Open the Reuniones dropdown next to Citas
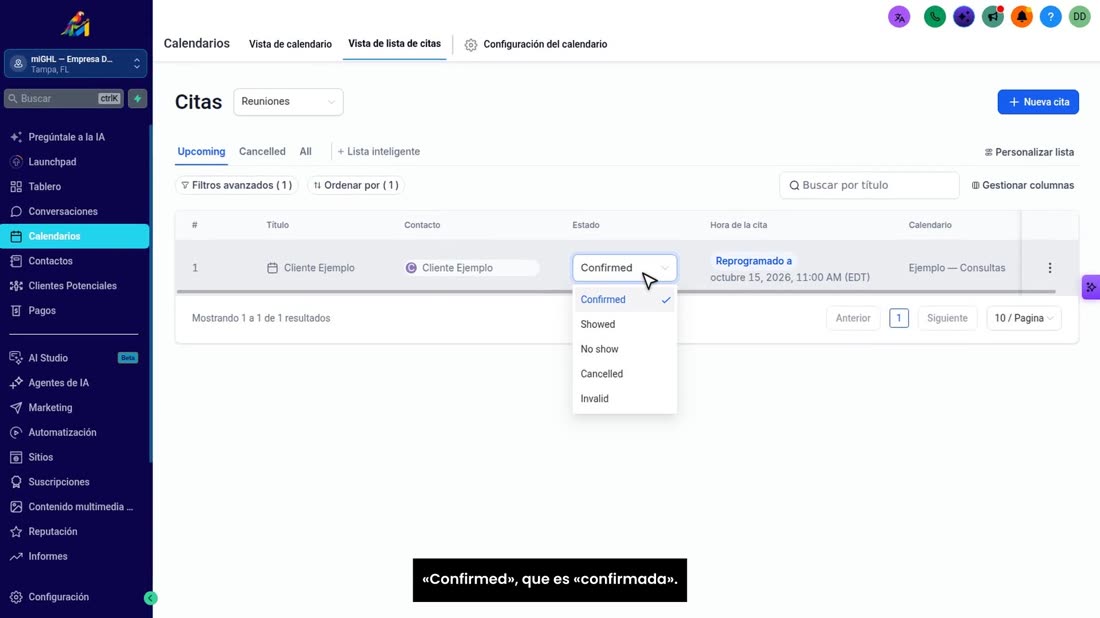 click(288, 102)
